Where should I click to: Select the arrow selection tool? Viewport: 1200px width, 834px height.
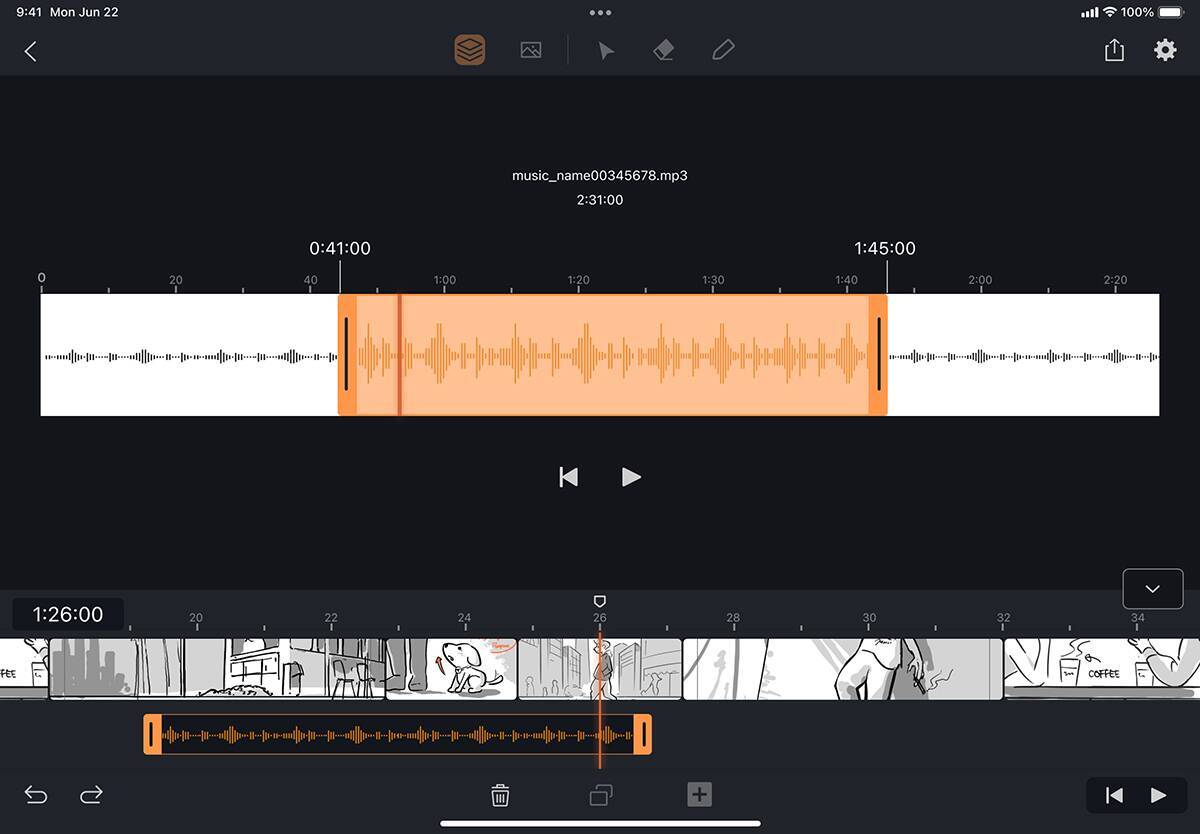[606, 51]
